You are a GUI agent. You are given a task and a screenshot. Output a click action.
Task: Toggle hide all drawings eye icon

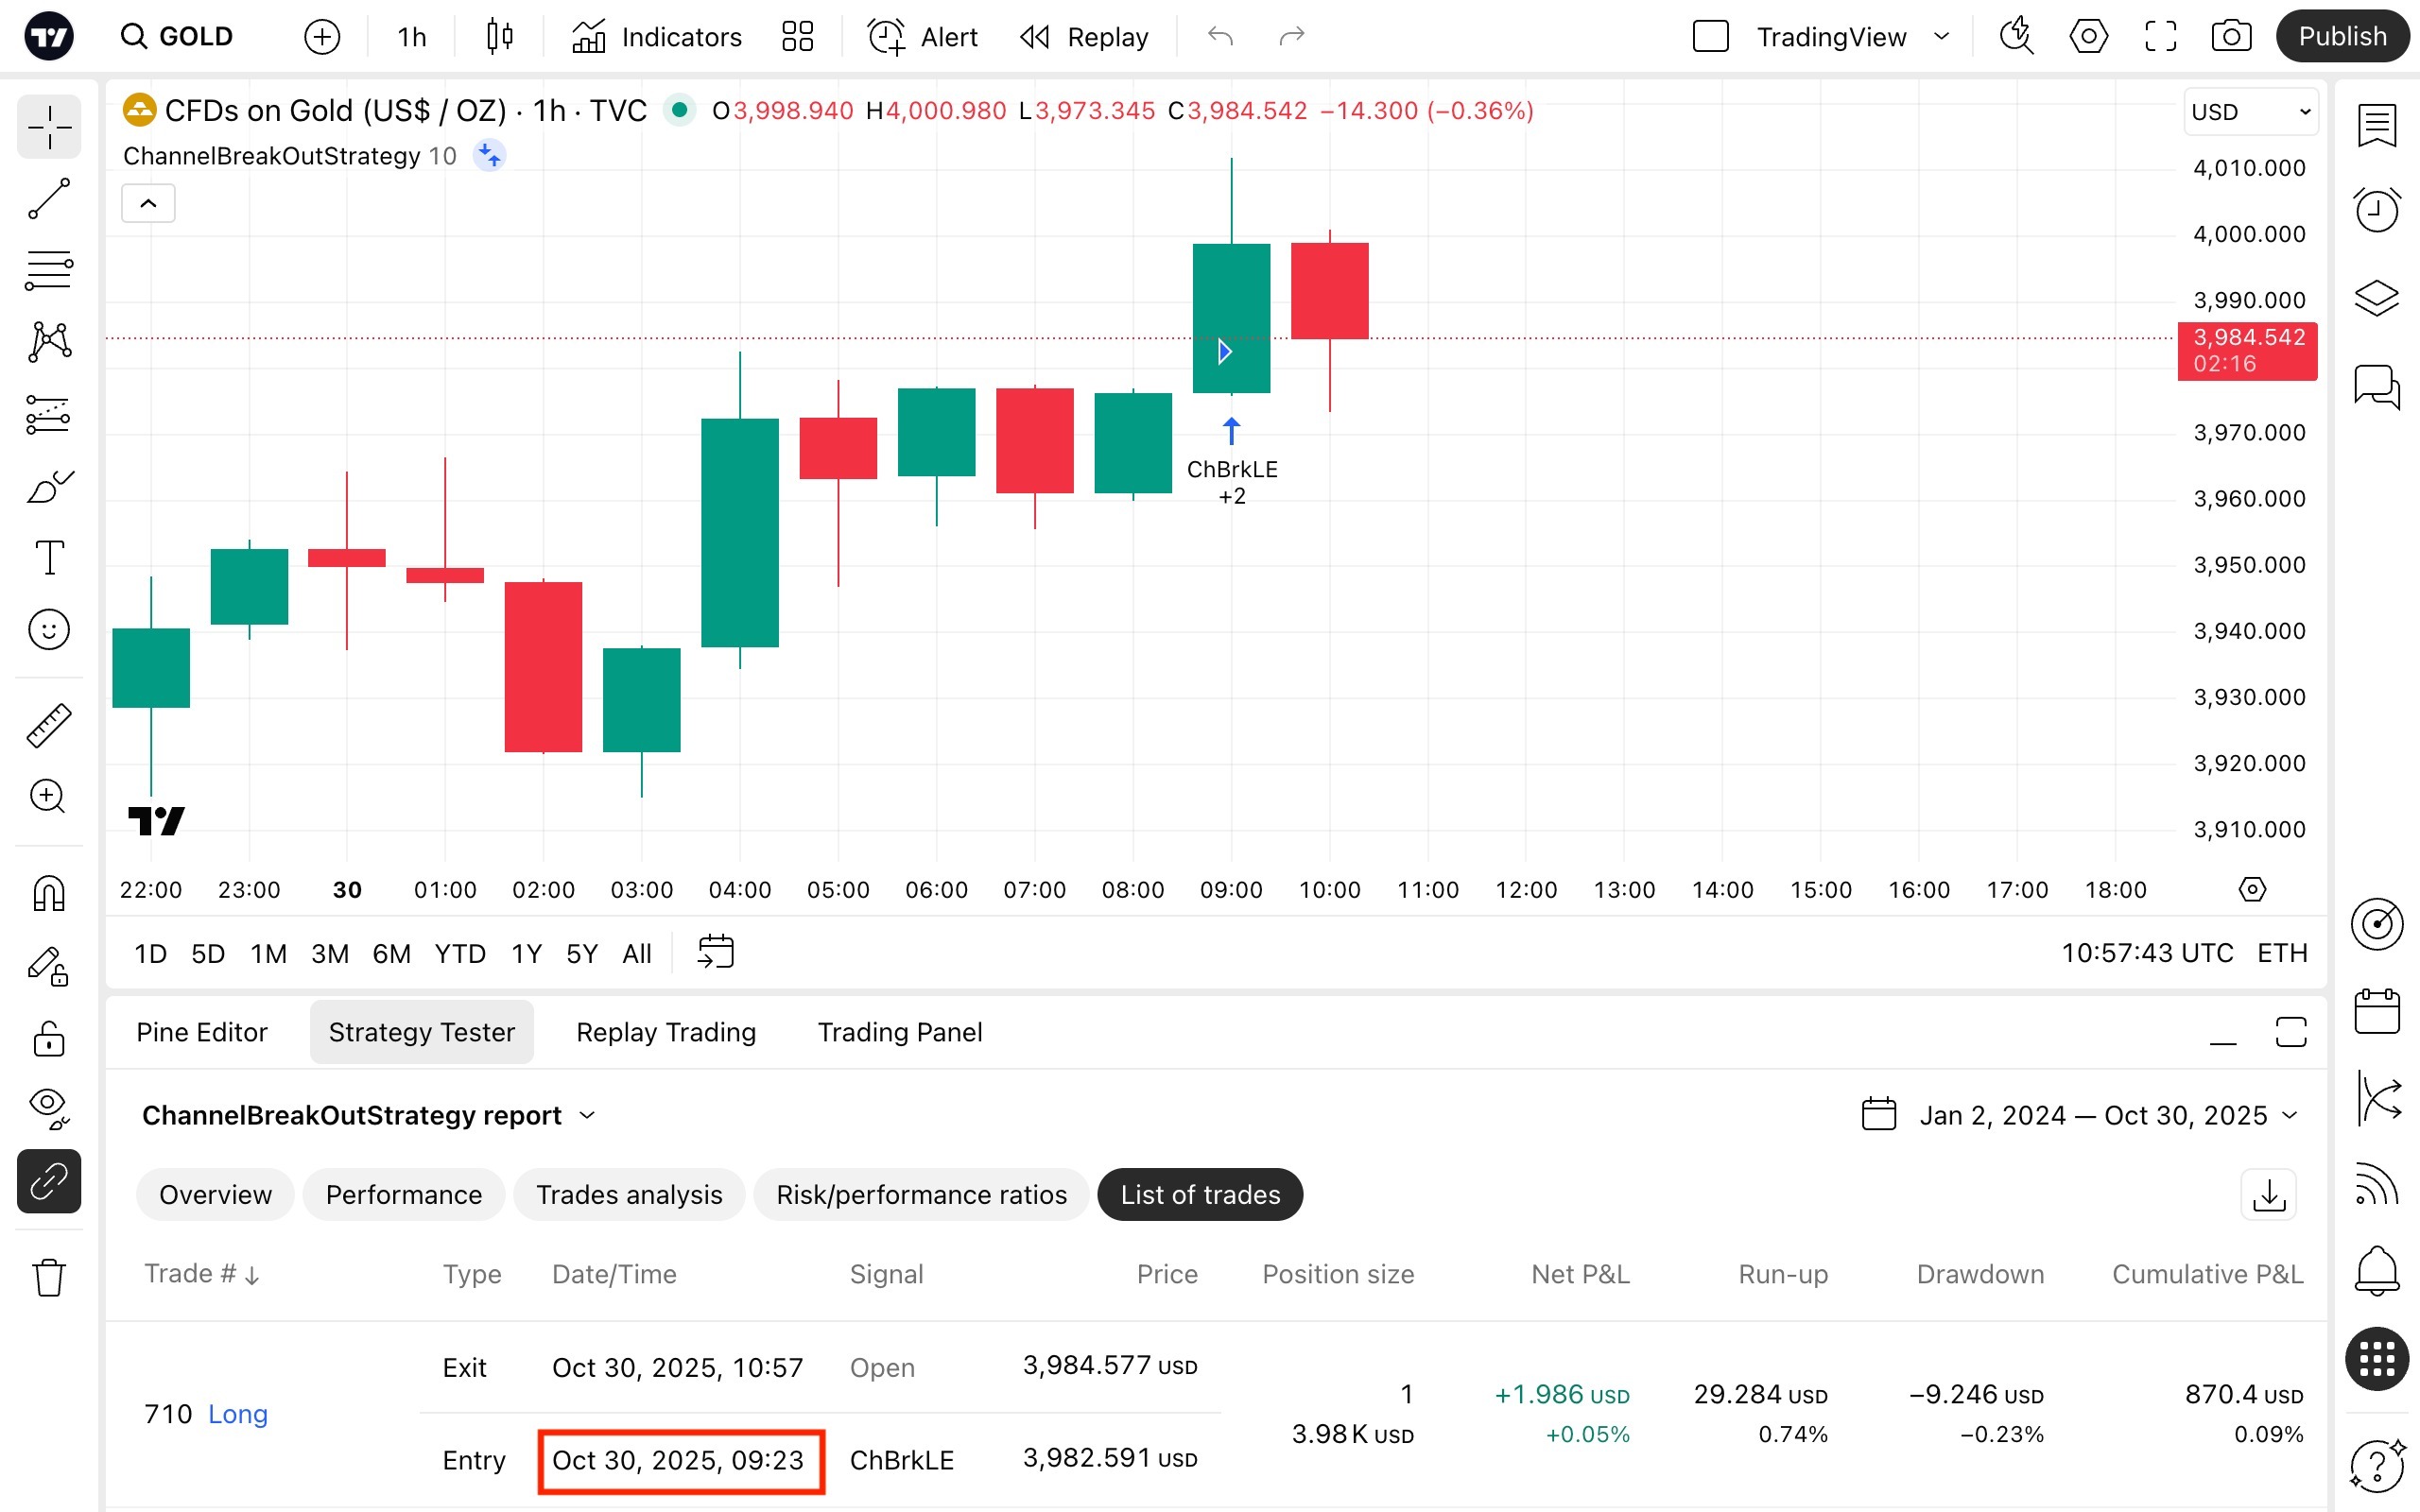coord(49,1107)
